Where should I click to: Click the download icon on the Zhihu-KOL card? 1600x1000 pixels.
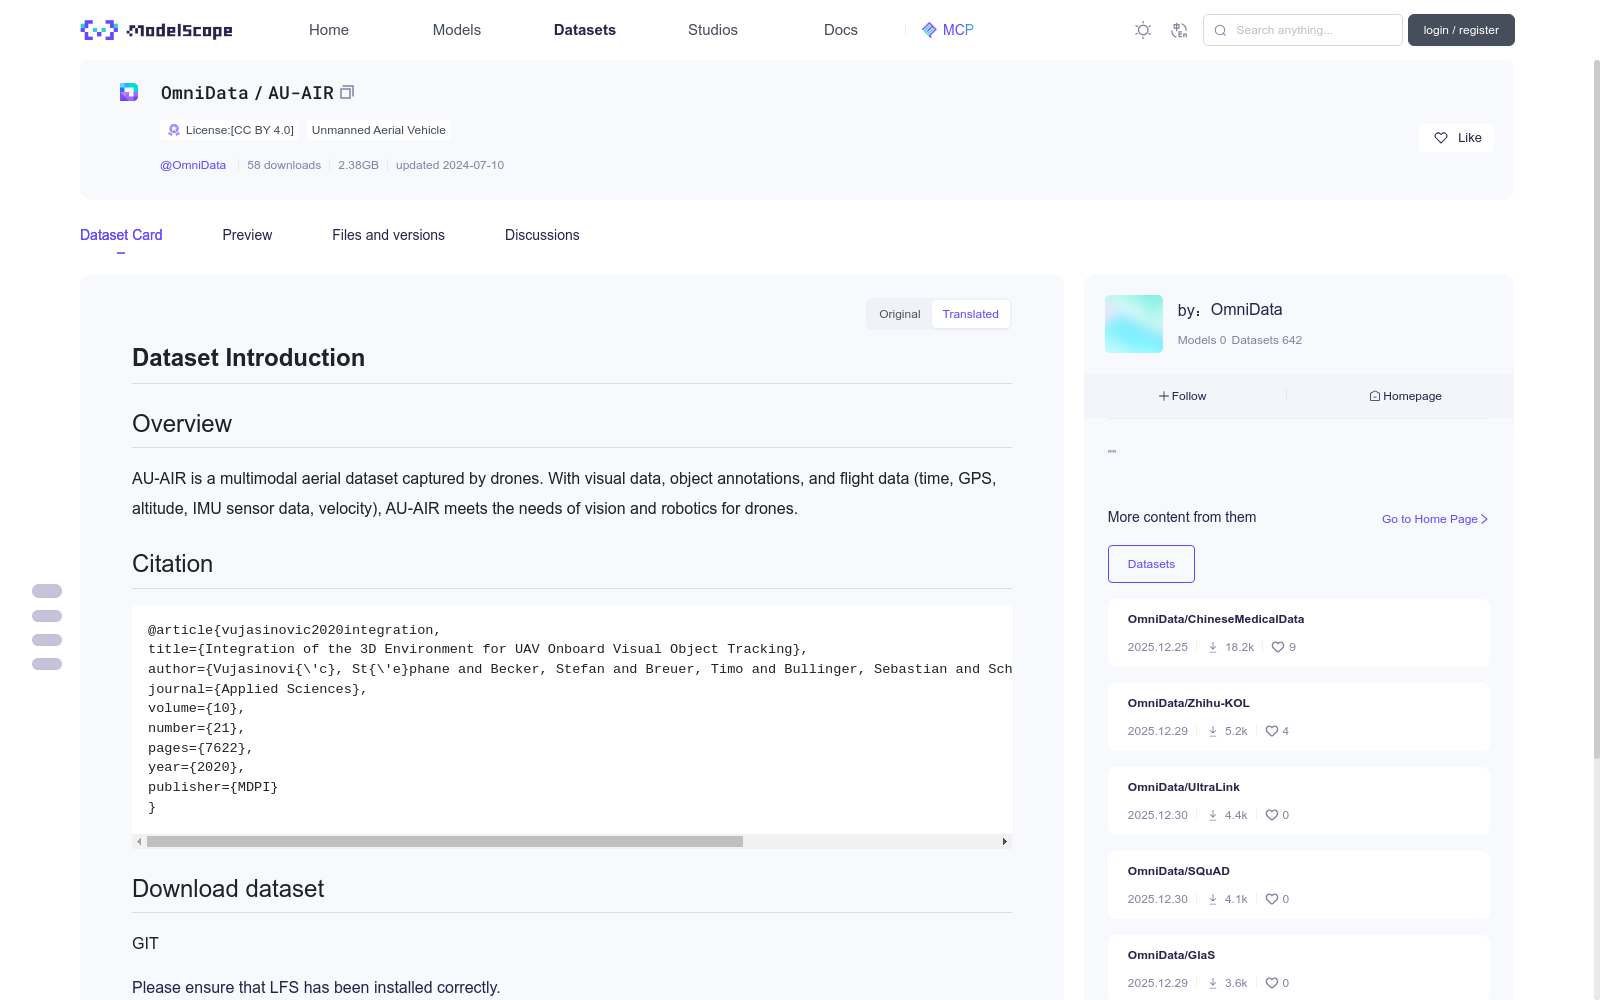click(x=1213, y=731)
